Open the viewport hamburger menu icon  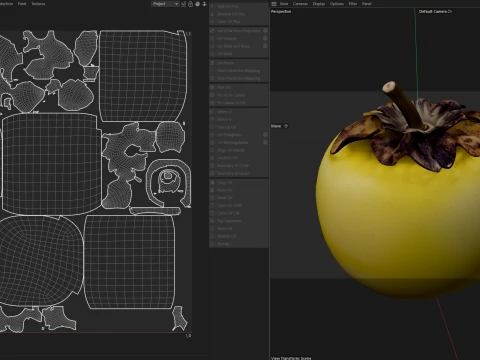(274, 4)
